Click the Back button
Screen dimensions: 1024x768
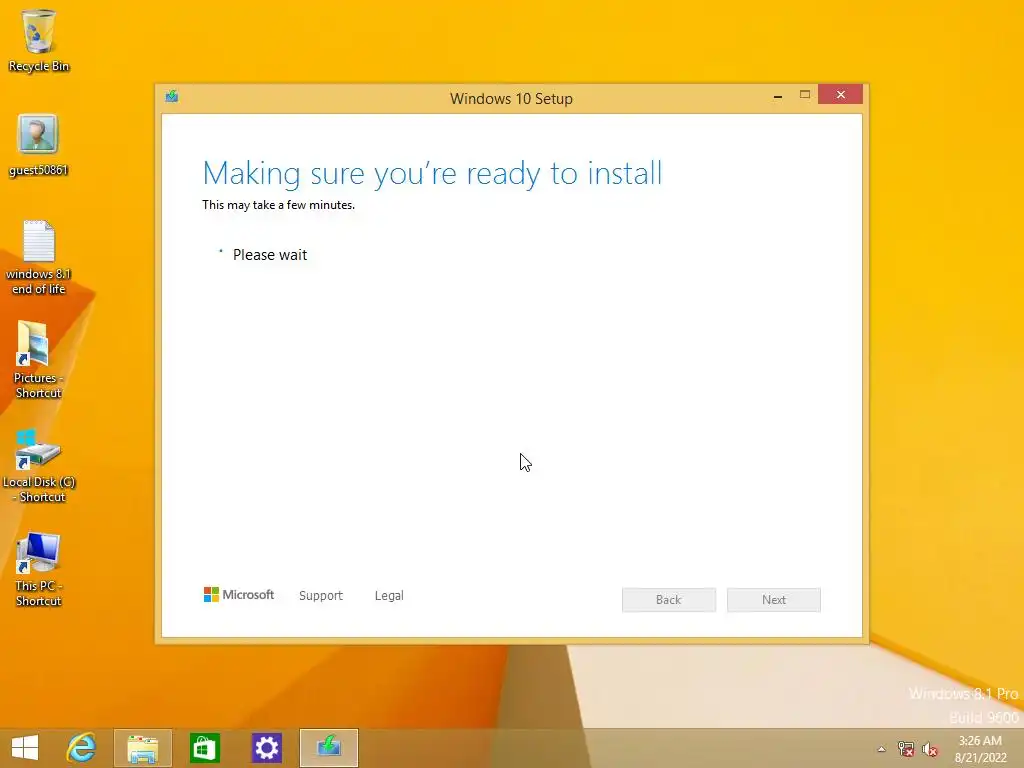tap(669, 600)
